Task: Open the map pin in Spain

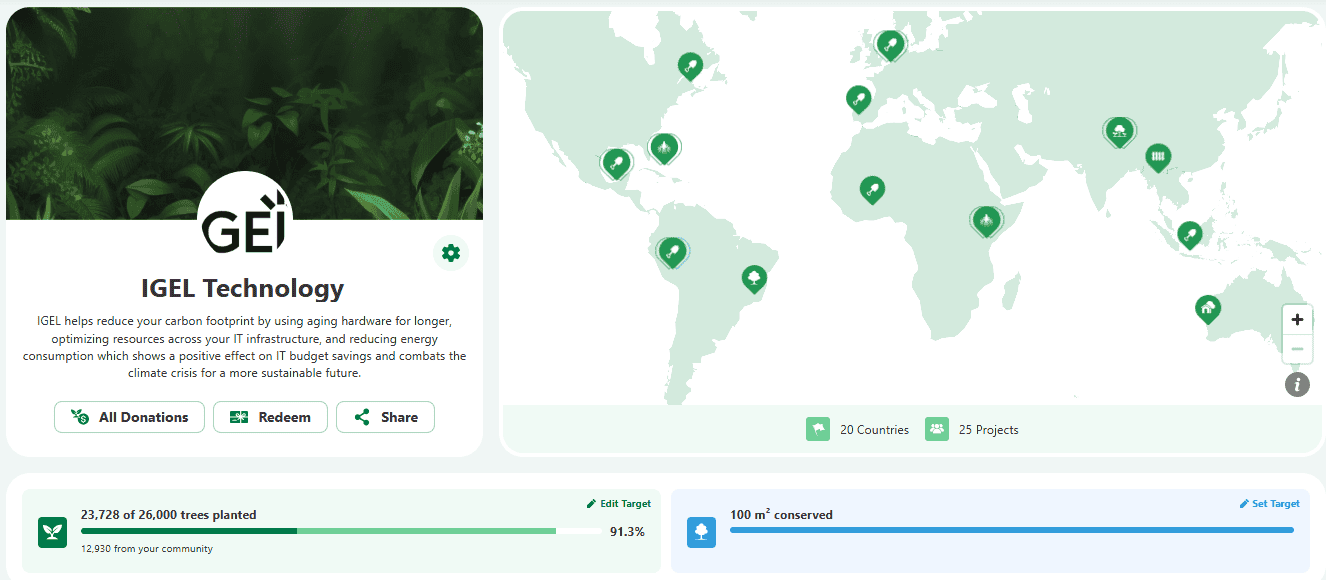Action: tap(858, 98)
